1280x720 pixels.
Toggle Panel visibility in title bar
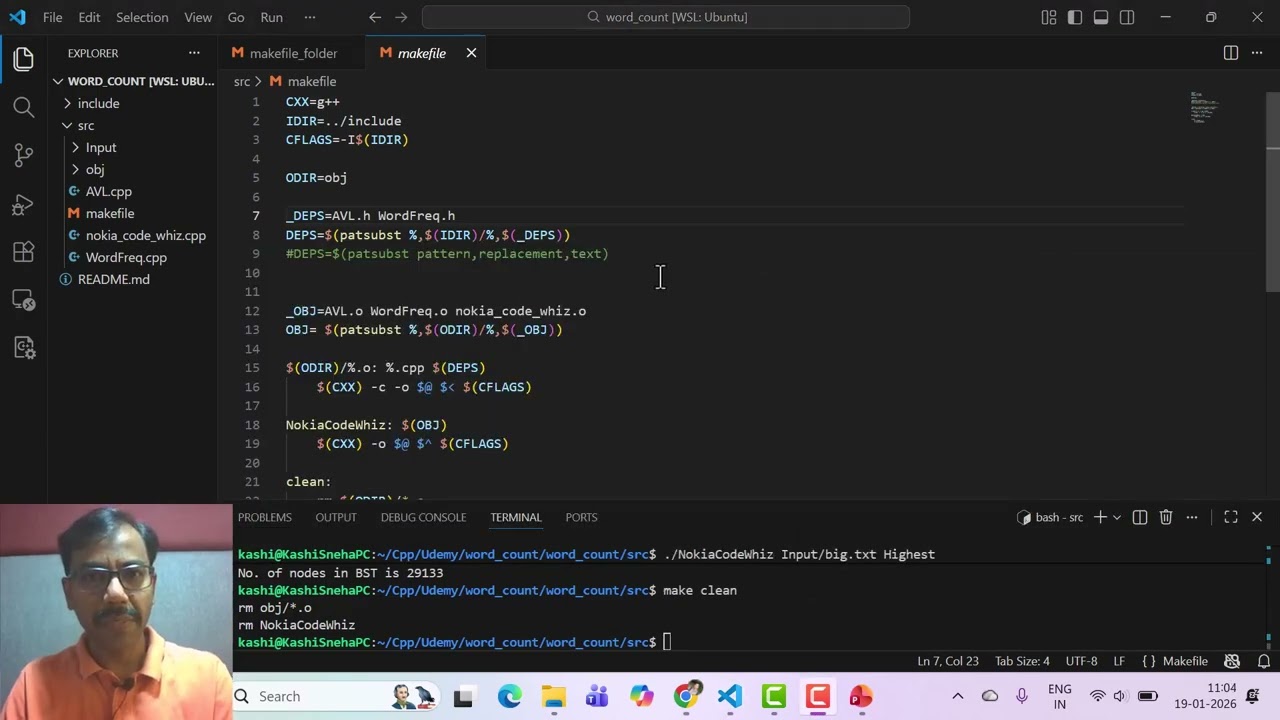coord(1101,17)
